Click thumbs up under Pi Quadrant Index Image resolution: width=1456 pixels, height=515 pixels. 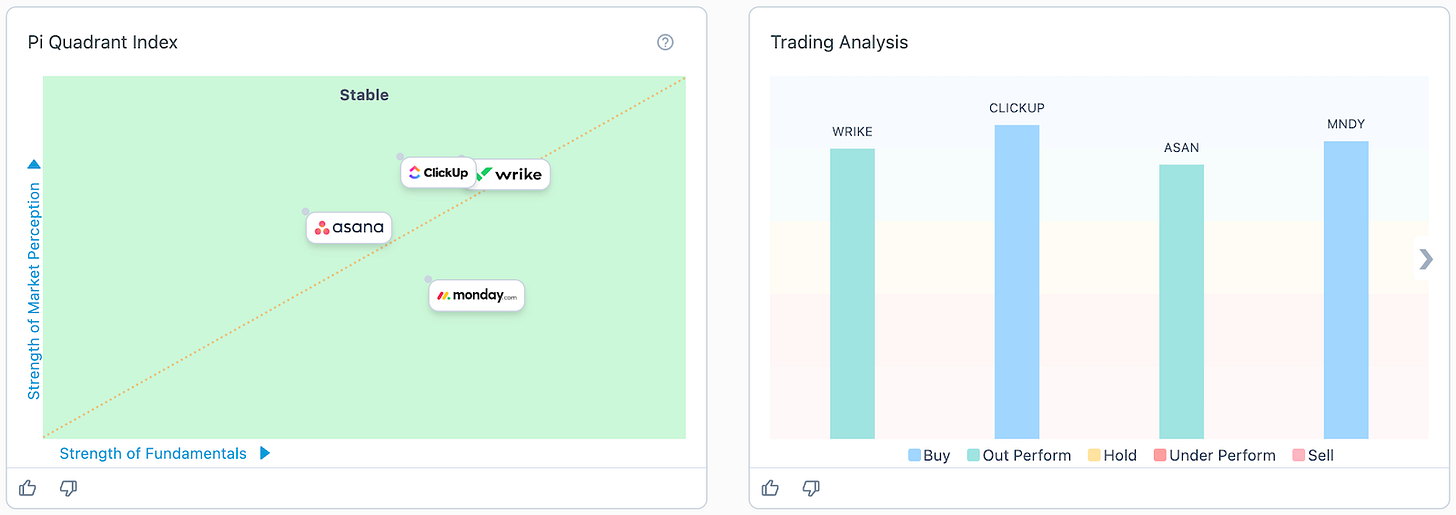(x=28, y=488)
